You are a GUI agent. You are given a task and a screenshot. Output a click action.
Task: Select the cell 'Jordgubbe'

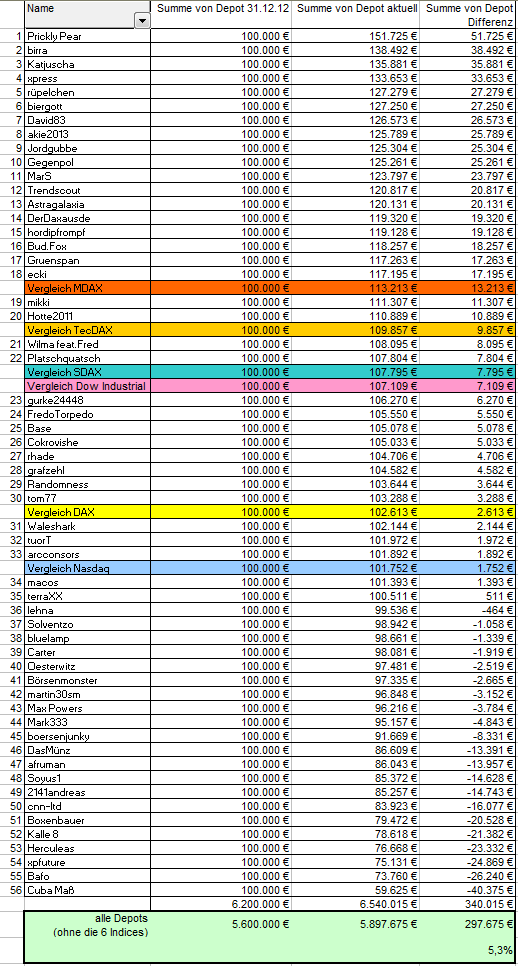(87, 148)
